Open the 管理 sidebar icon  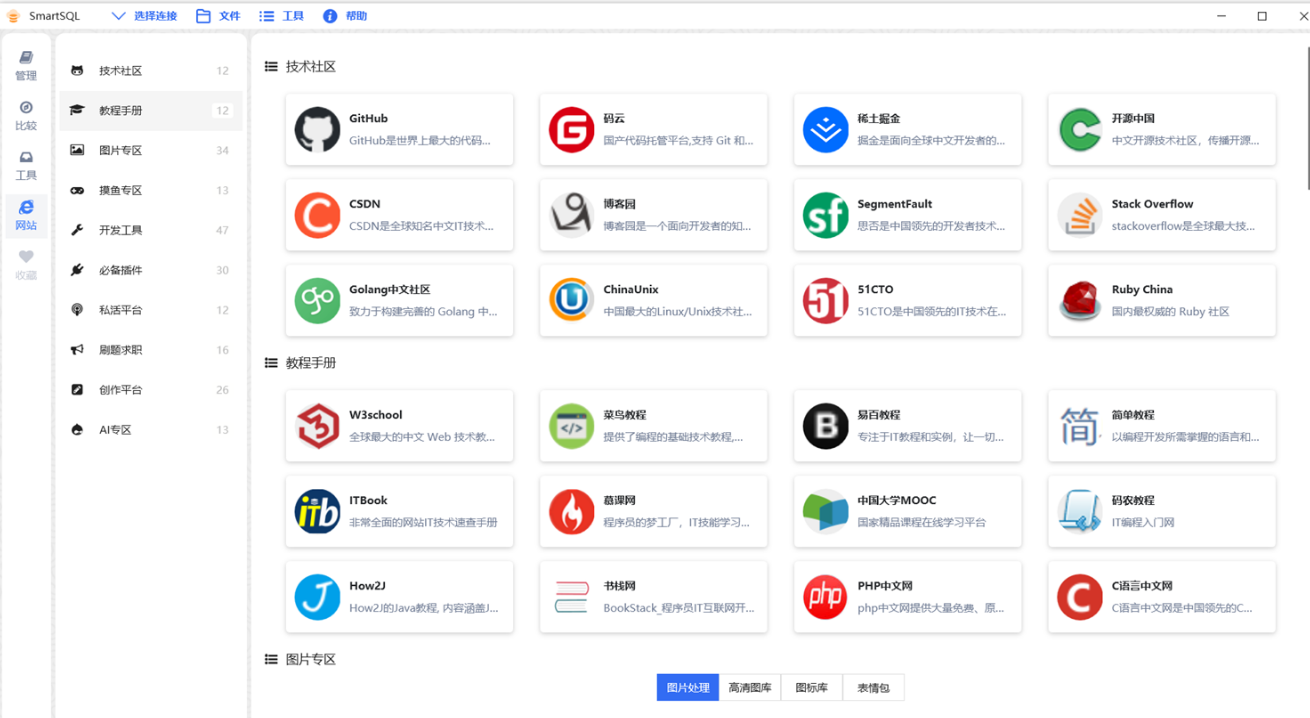[26, 66]
